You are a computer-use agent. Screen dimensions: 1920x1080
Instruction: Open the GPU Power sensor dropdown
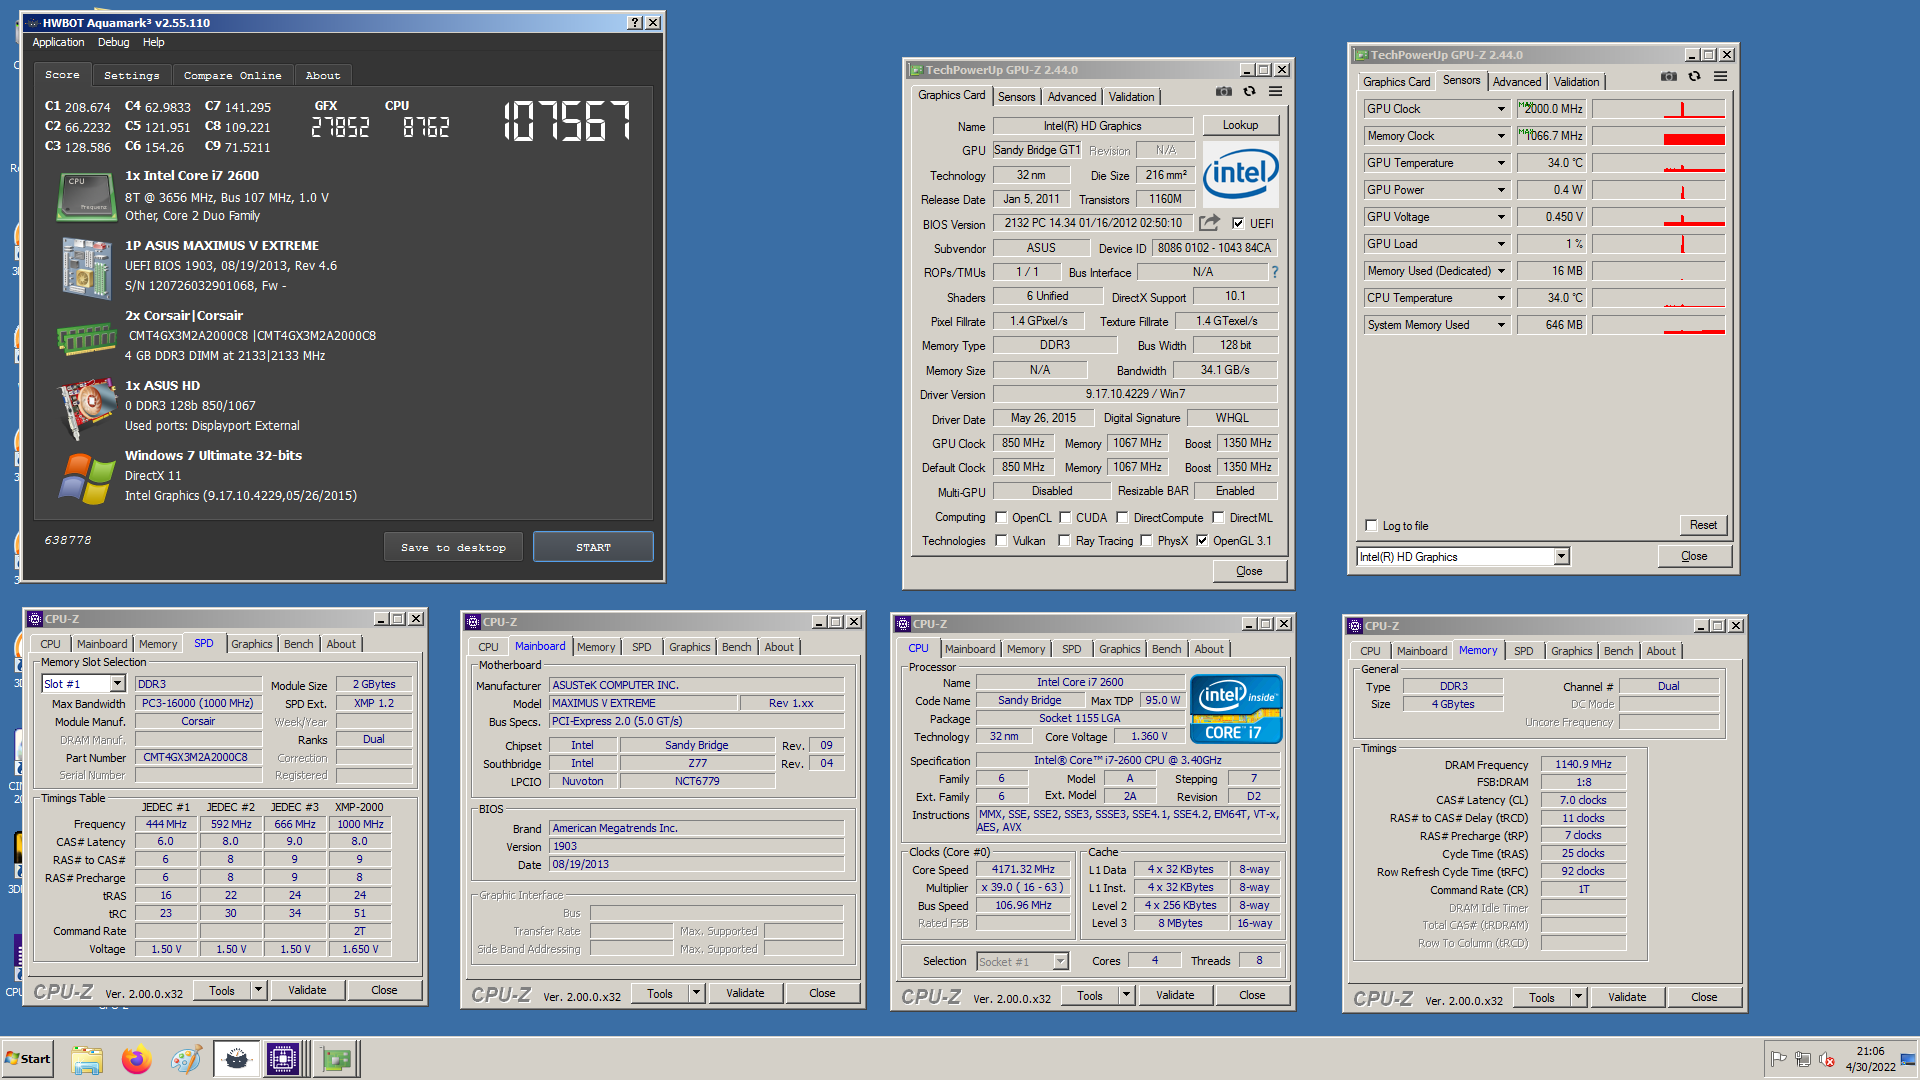[1501, 190]
